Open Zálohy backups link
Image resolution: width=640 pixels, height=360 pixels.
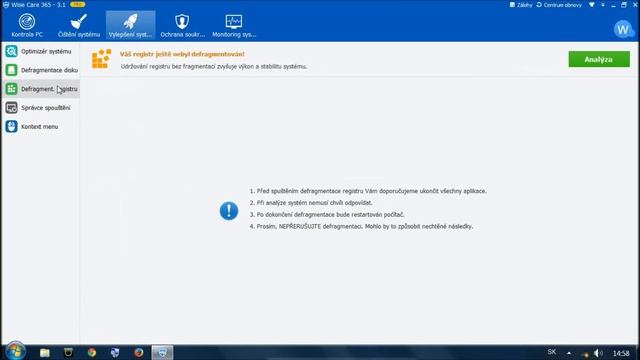[521, 5]
